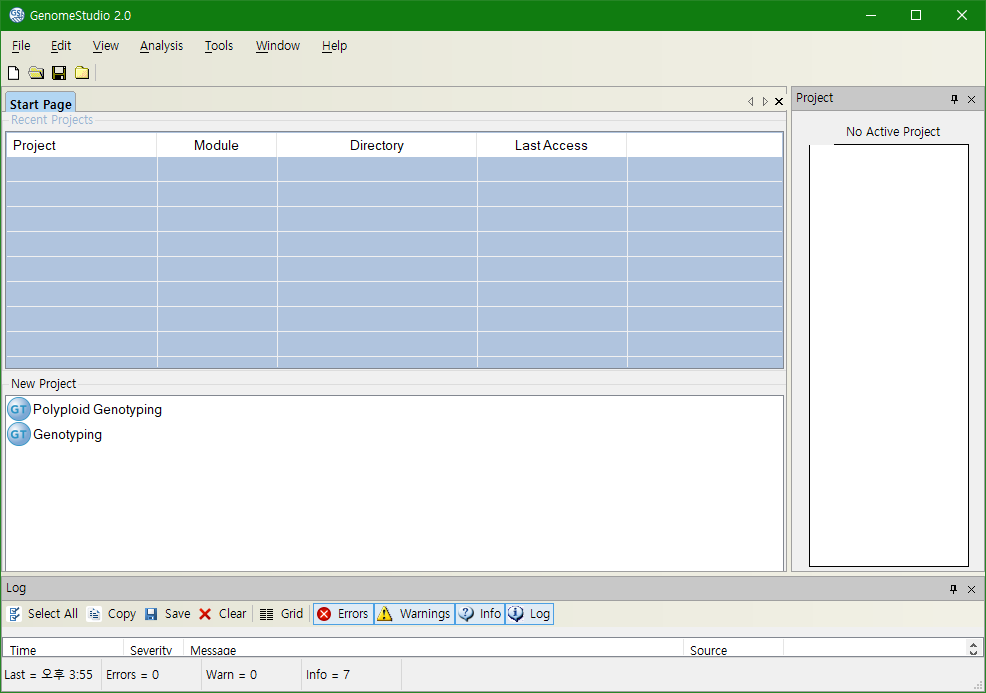This screenshot has width=986, height=693.
Task: Click the Open Project folder icon
Action: pyautogui.click(x=36, y=73)
